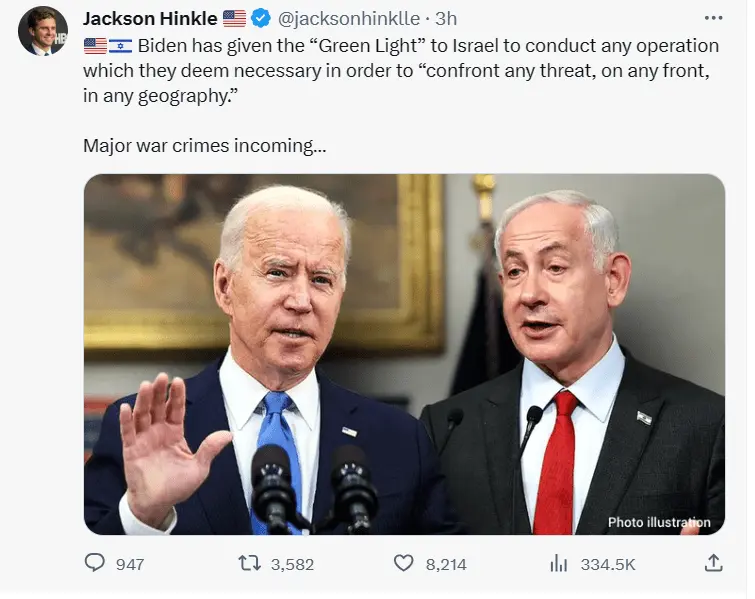Like the post with the heart icon

coord(404,563)
